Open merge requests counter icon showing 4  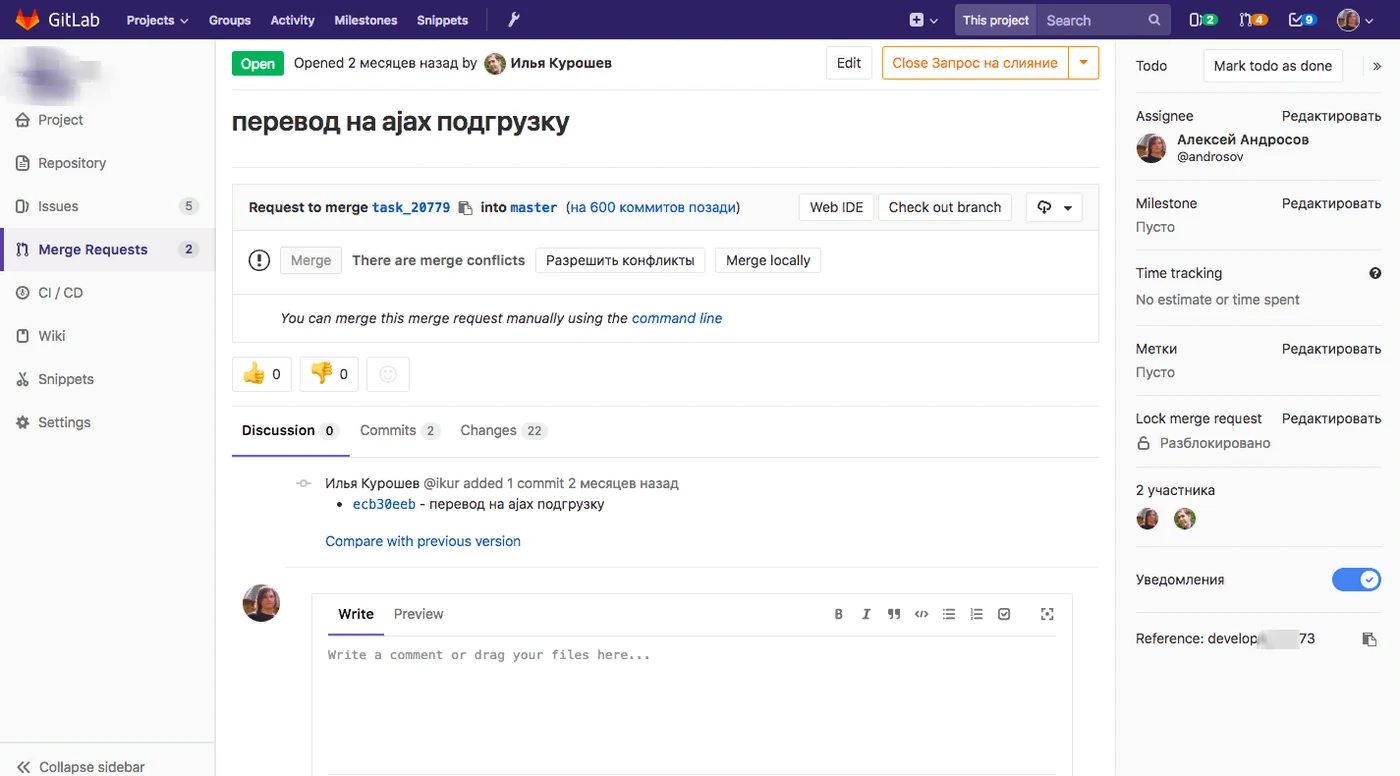point(1253,20)
